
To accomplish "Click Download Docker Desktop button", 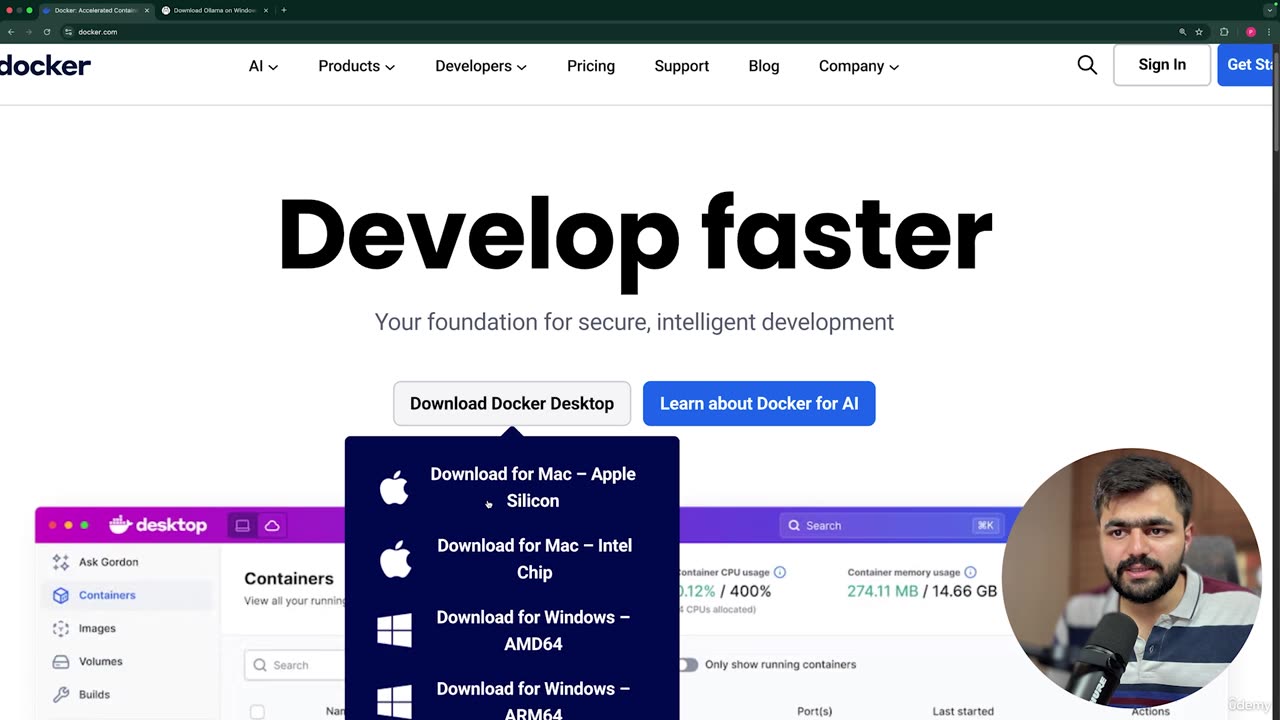I will (x=512, y=403).
